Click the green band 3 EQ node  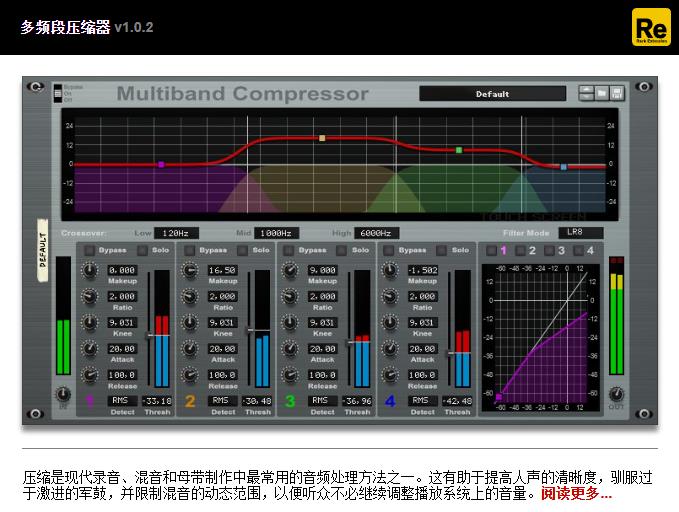coord(459,150)
